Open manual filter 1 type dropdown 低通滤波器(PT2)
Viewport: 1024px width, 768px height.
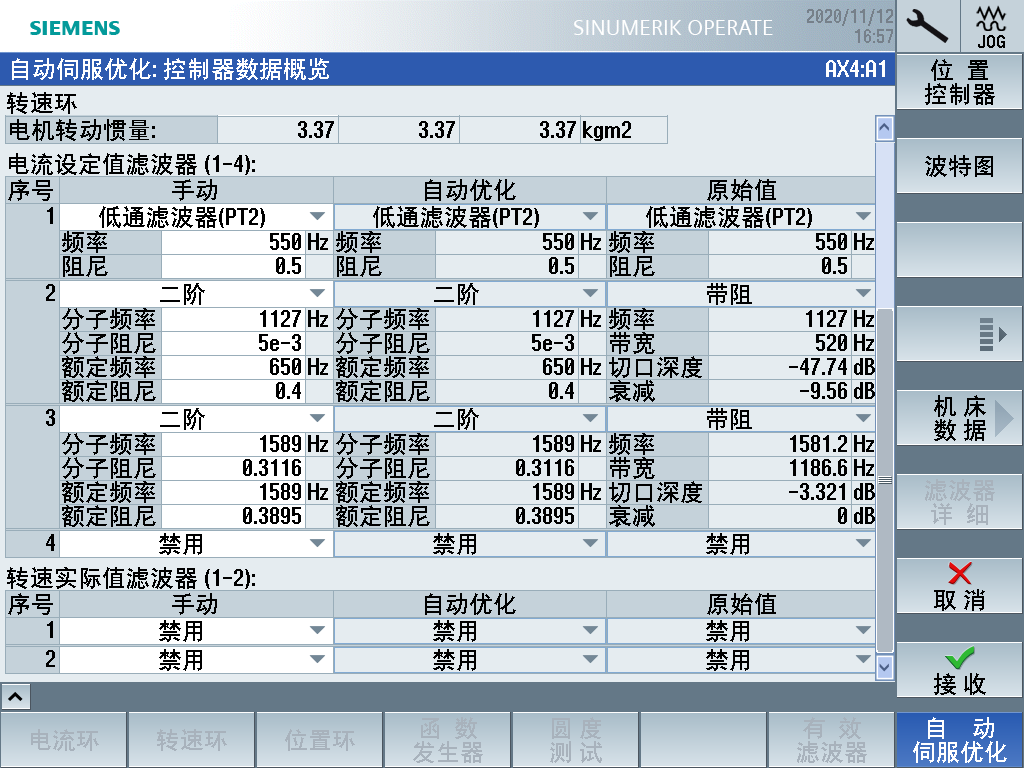pyautogui.click(x=196, y=217)
